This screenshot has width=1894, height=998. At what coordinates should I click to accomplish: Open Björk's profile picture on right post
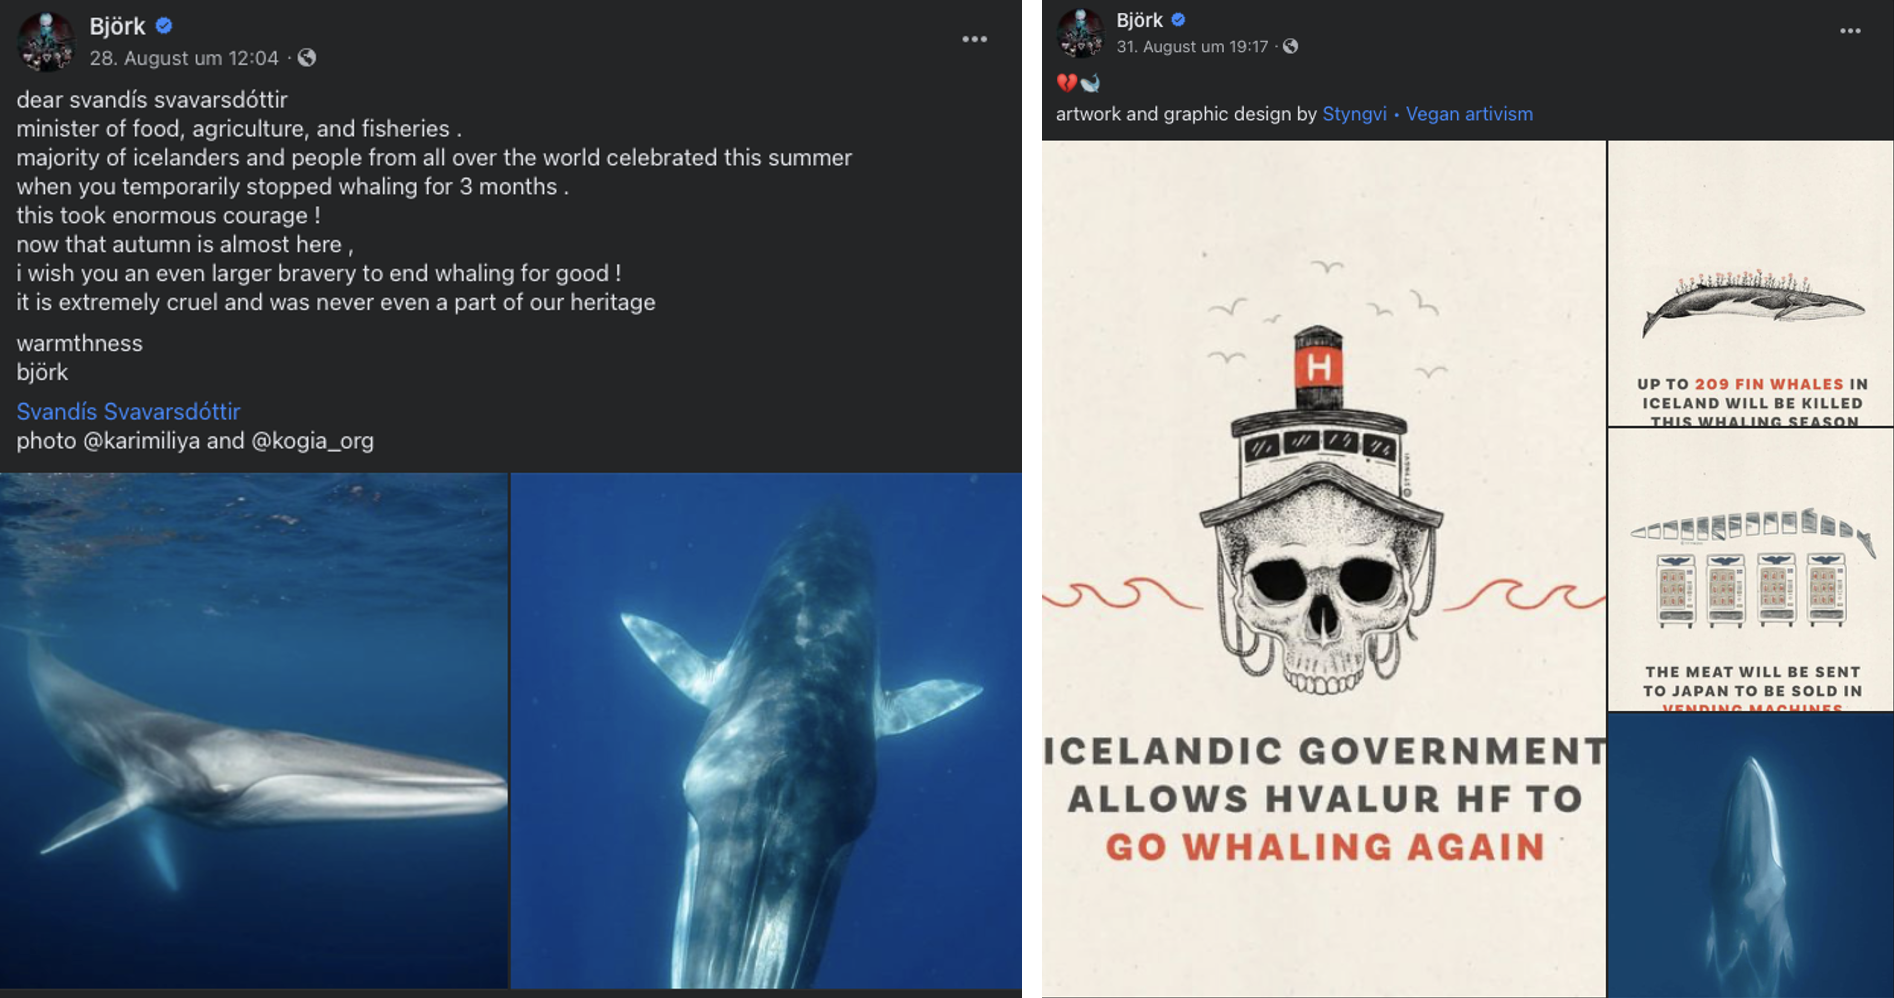(1080, 32)
